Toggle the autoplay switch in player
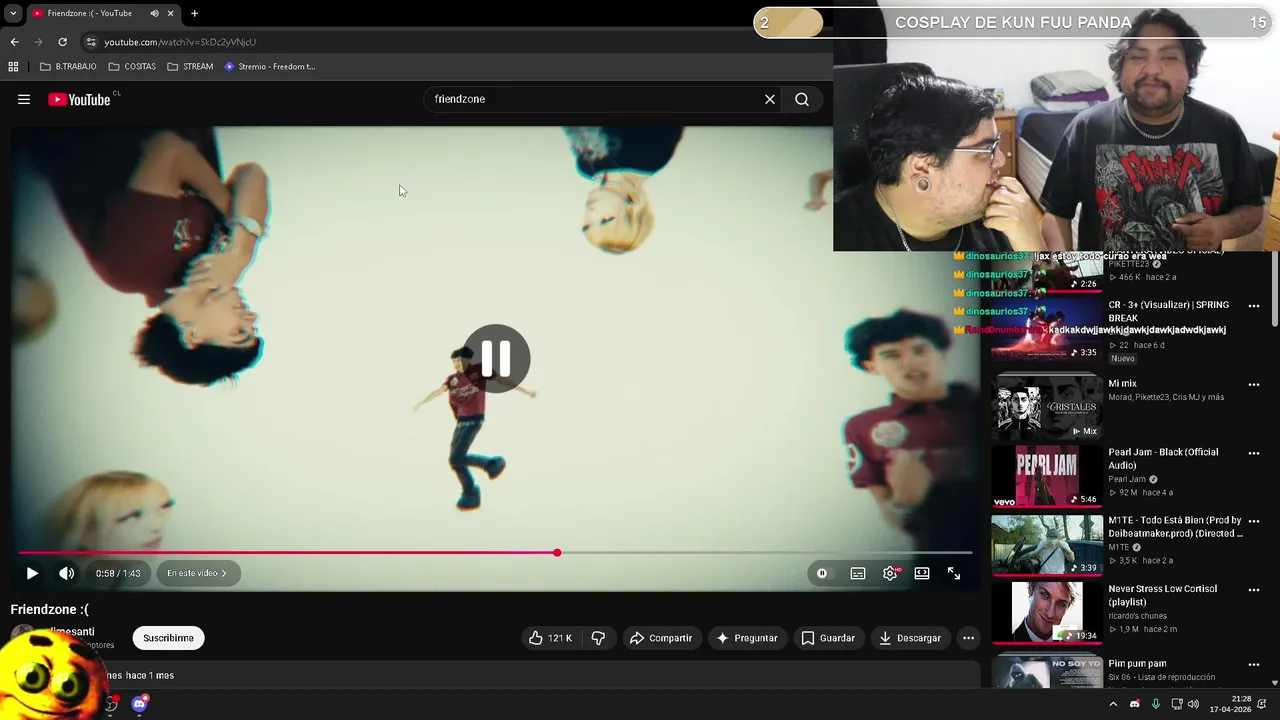 coord(822,573)
